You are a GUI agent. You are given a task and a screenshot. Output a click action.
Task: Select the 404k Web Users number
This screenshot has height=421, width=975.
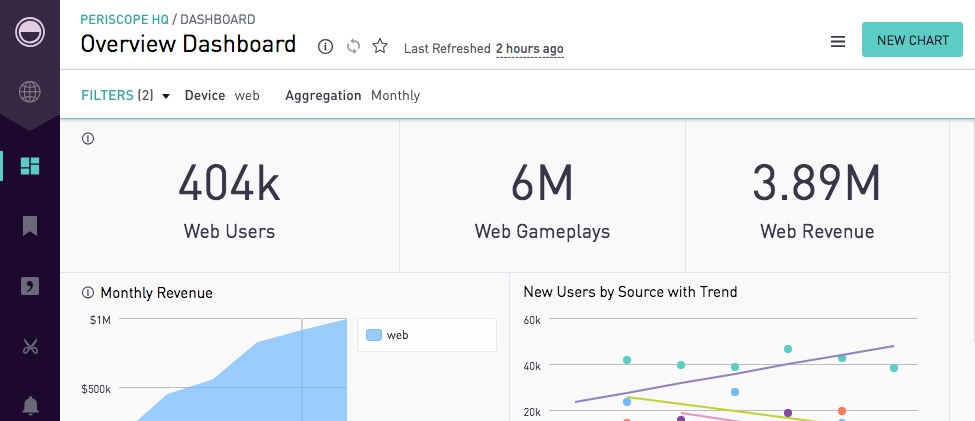click(x=229, y=183)
